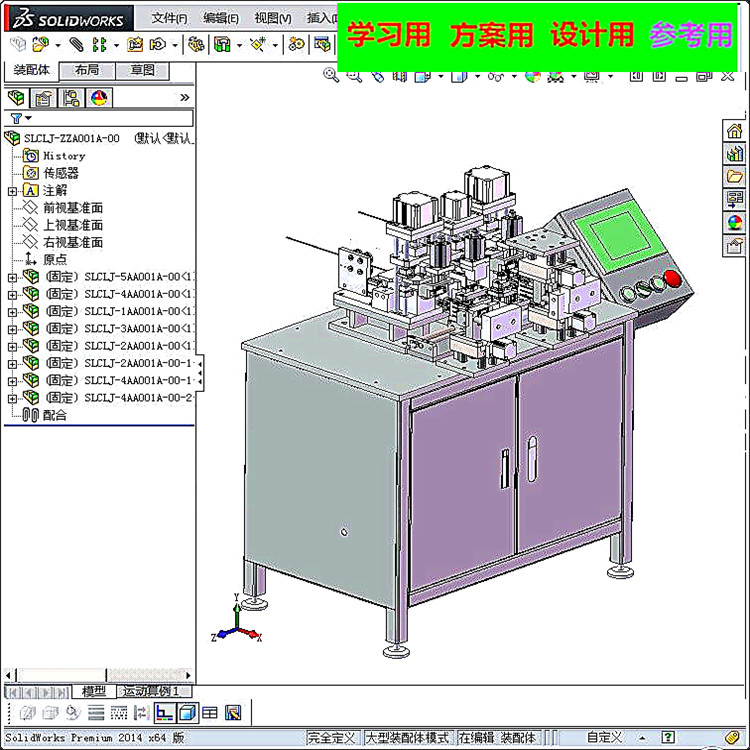Click the Bill of Materials icon
This screenshot has height=750, width=750.
click(x=322, y=44)
